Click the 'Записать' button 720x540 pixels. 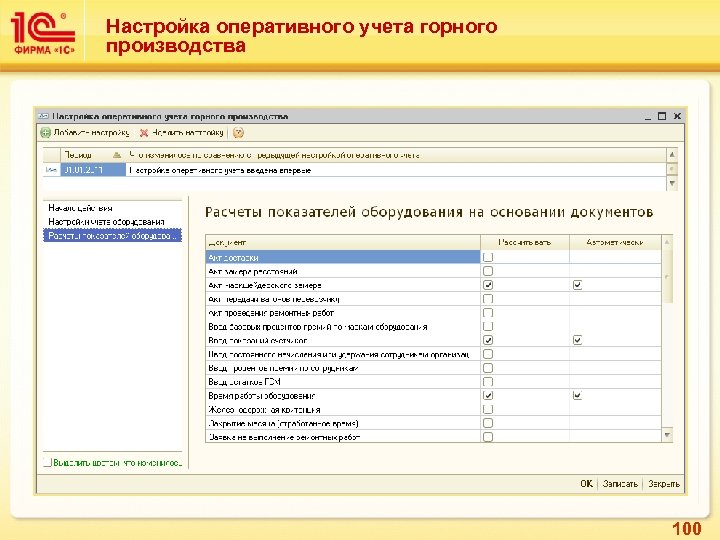click(620, 484)
